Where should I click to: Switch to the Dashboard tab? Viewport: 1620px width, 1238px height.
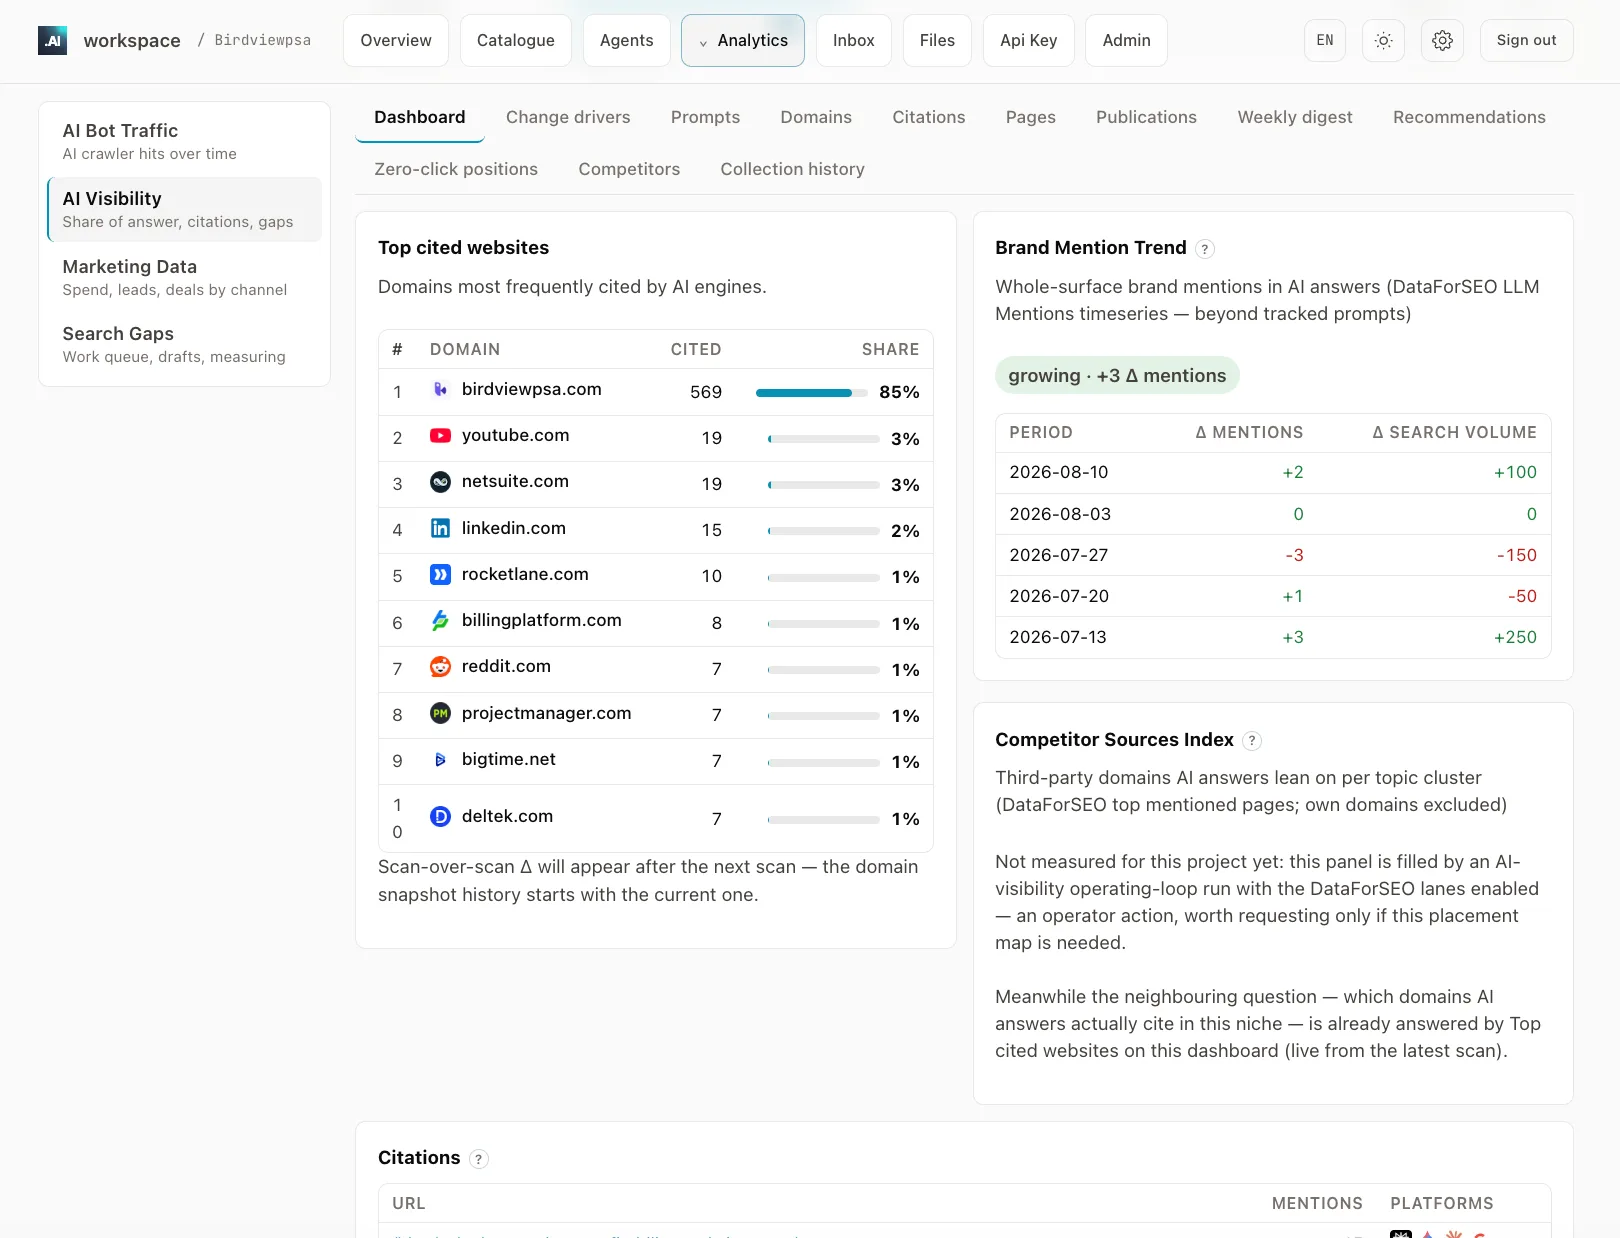pos(420,117)
